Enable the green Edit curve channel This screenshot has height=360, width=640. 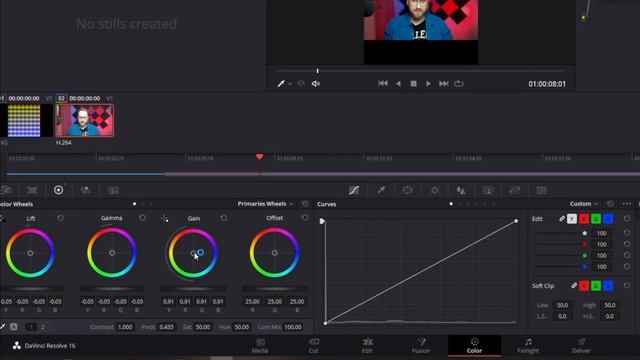pos(596,219)
